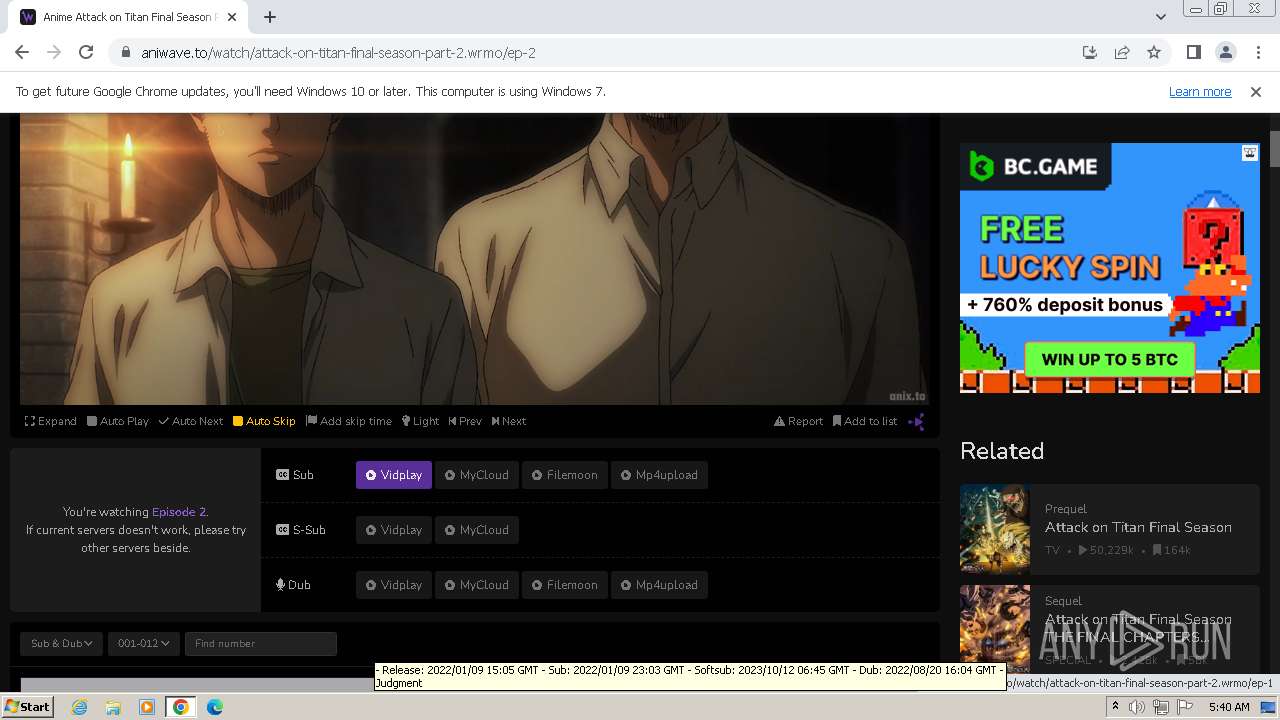Screen dimensions: 1280x720
Task: Open Sequel anime thumbnail
Action: [x=995, y=628]
